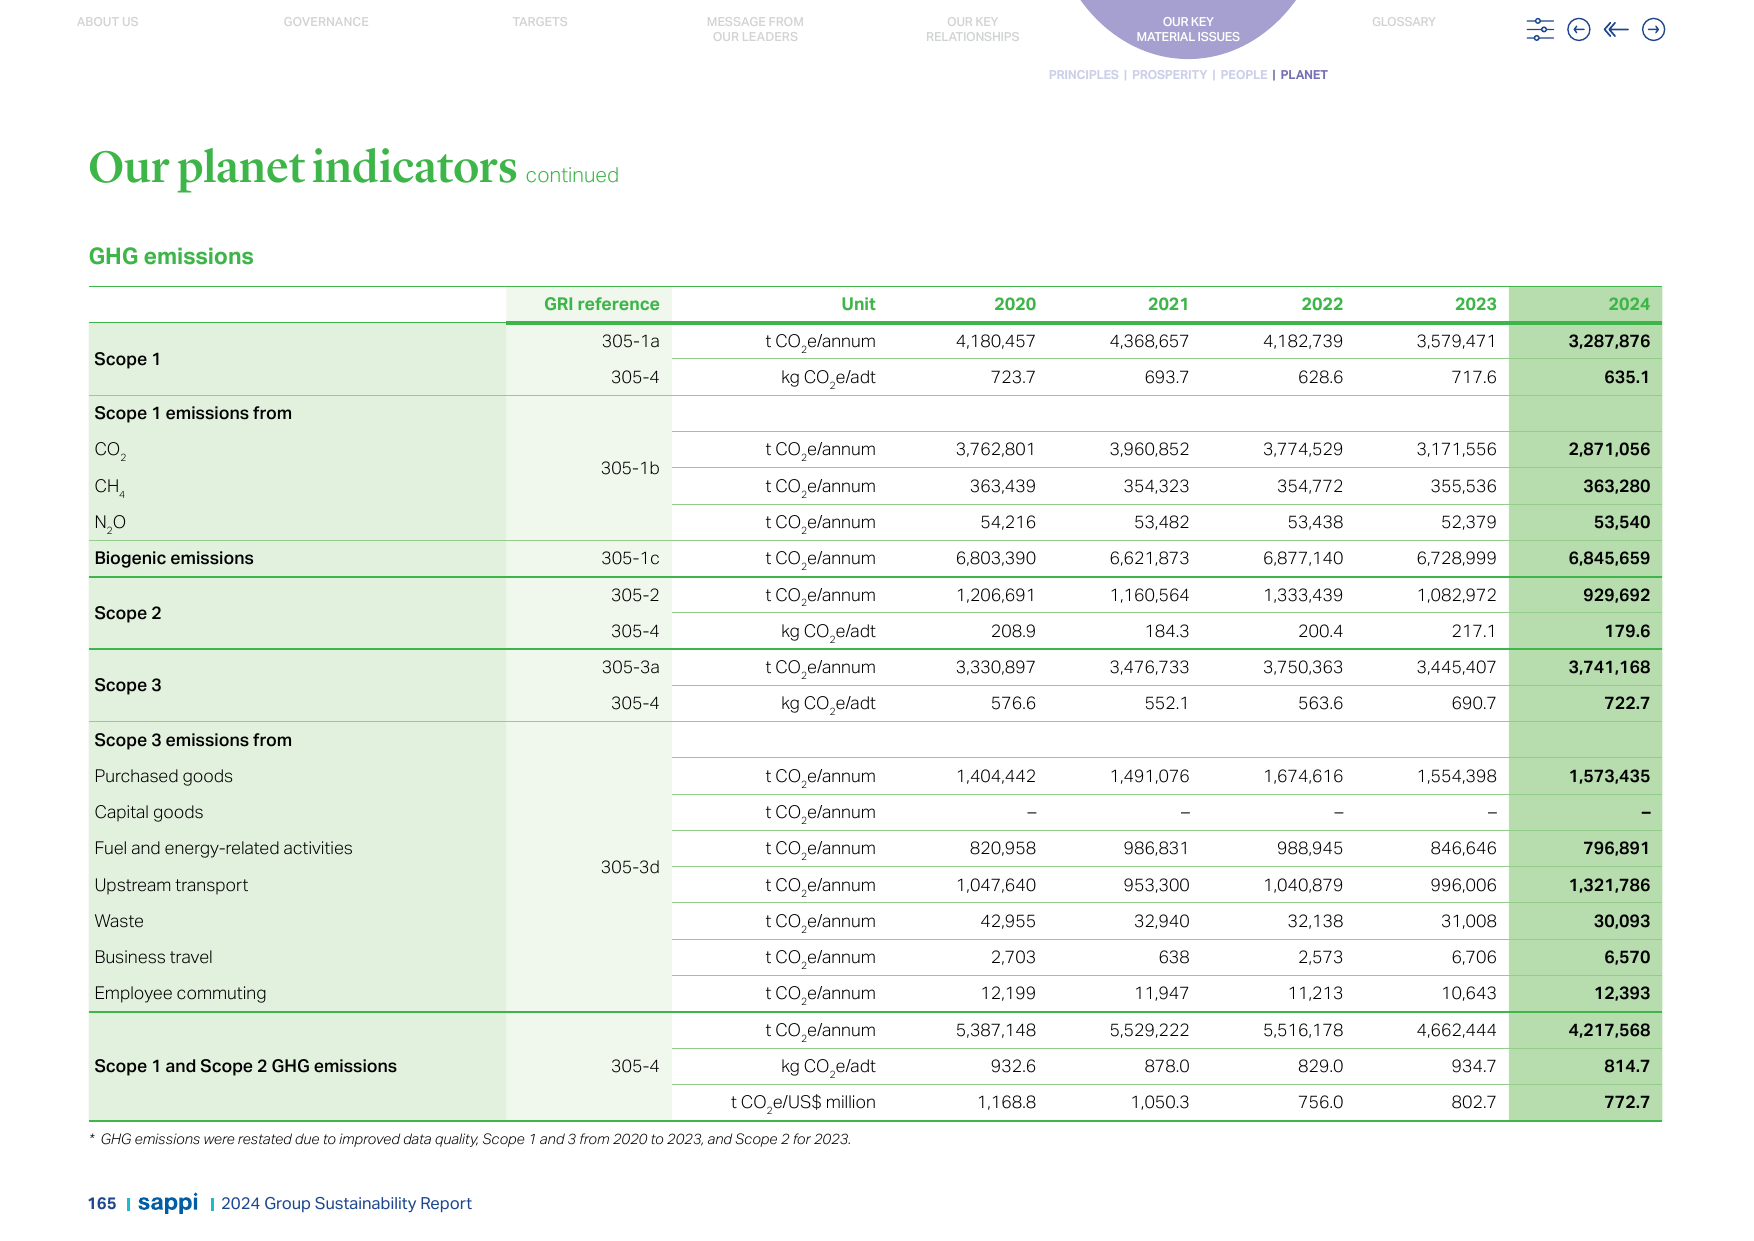The height and width of the screenshot is (1241, 1754).
Task: Click Fuel and energy-related activities label
Action: [x=223, y=848]
